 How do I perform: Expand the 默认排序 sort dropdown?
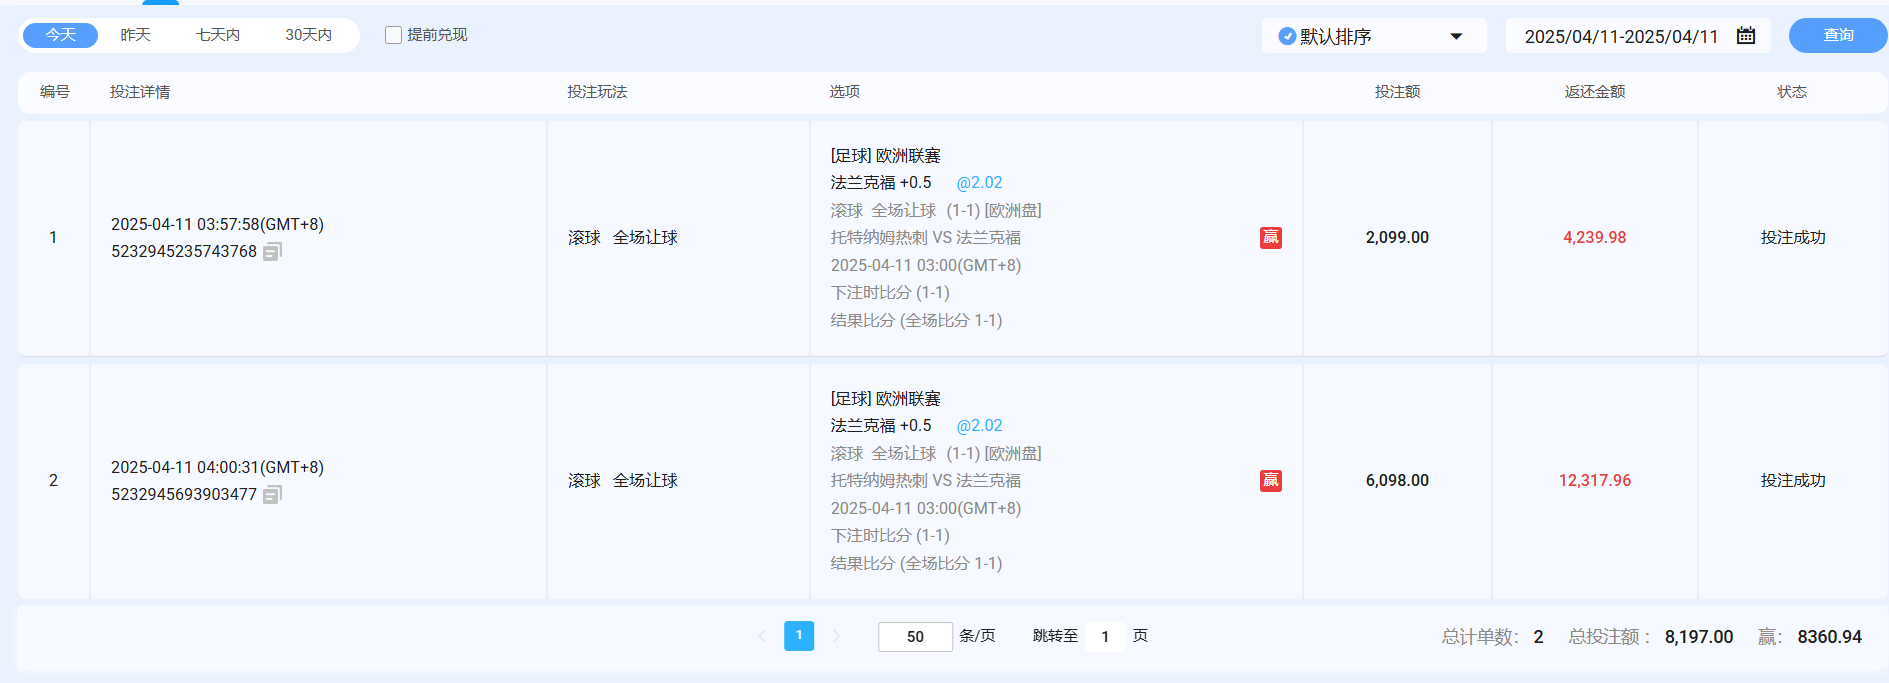[1456, 36]
